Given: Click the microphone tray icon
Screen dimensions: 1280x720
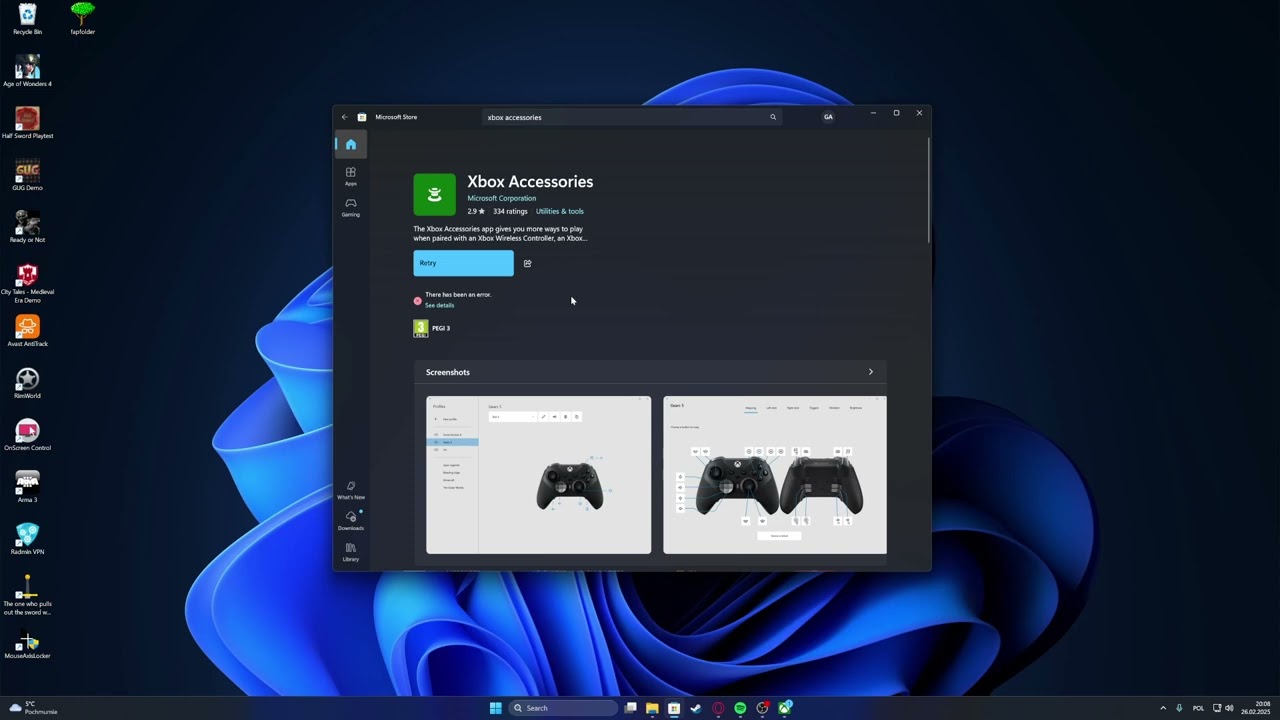Looking at the screenshot, I should 1179,708.
